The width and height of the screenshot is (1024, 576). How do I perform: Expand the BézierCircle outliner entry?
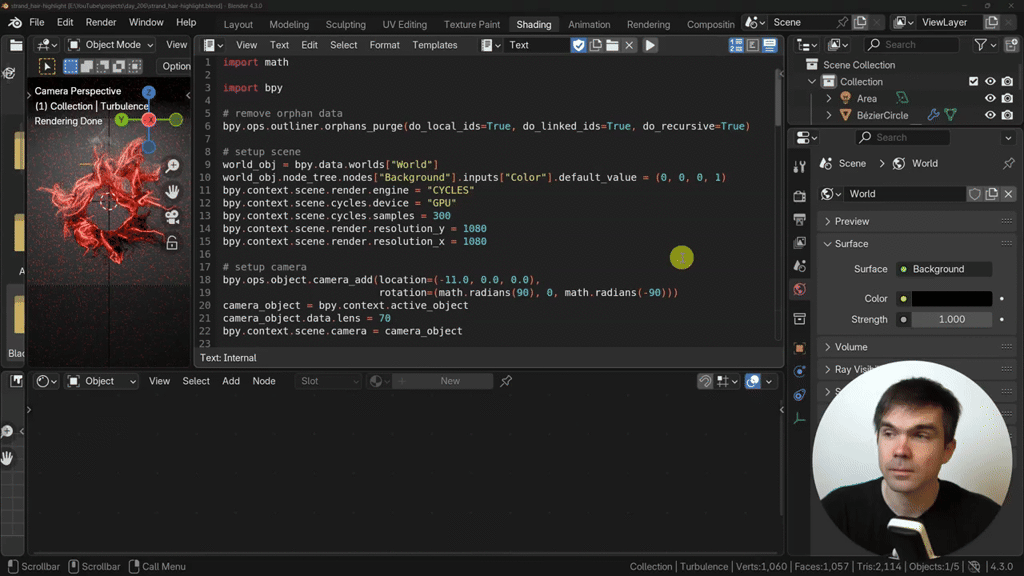(x=829, y=115)
